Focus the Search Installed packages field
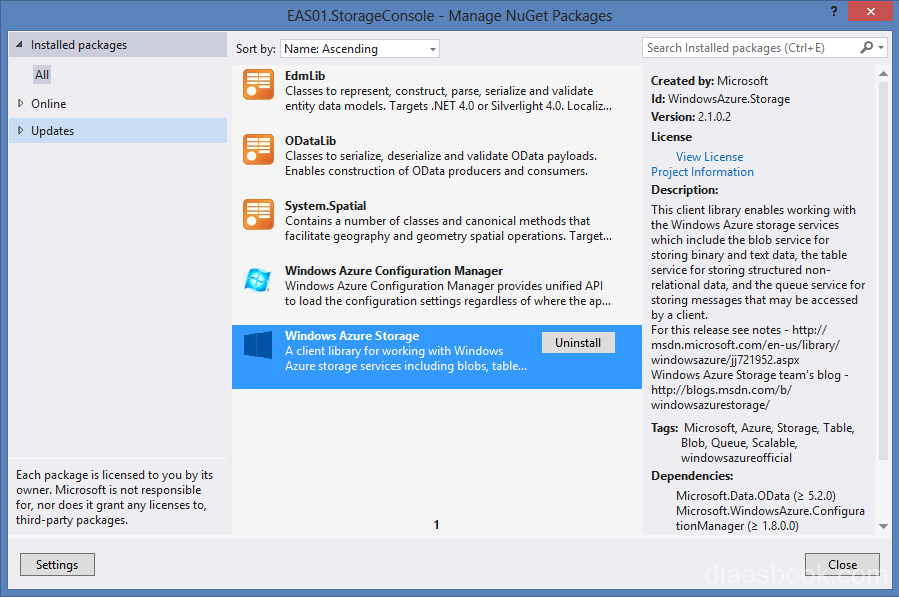Viewport: 899px width, 597px height. (751, 48)
